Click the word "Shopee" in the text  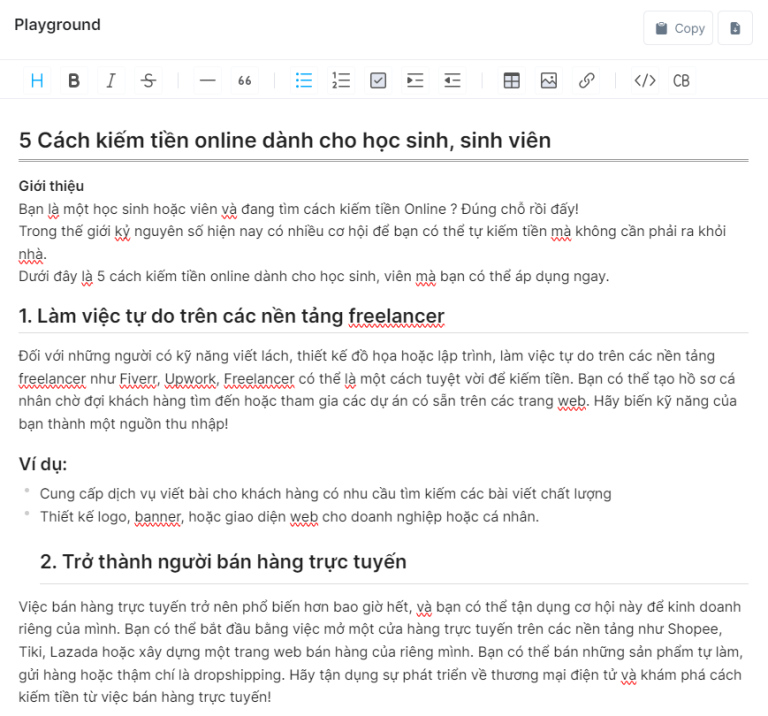click(x=693, y=629)
